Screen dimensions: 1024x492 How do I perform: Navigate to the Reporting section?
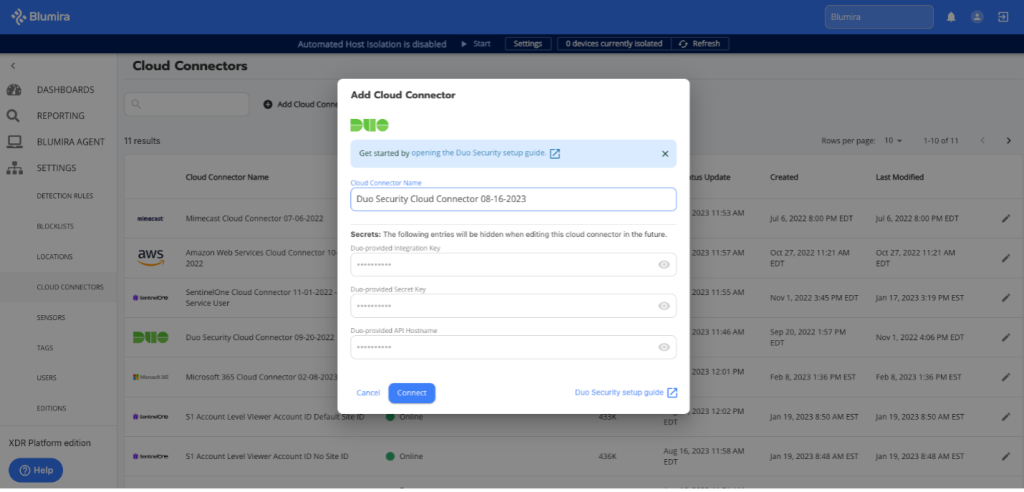60,115
